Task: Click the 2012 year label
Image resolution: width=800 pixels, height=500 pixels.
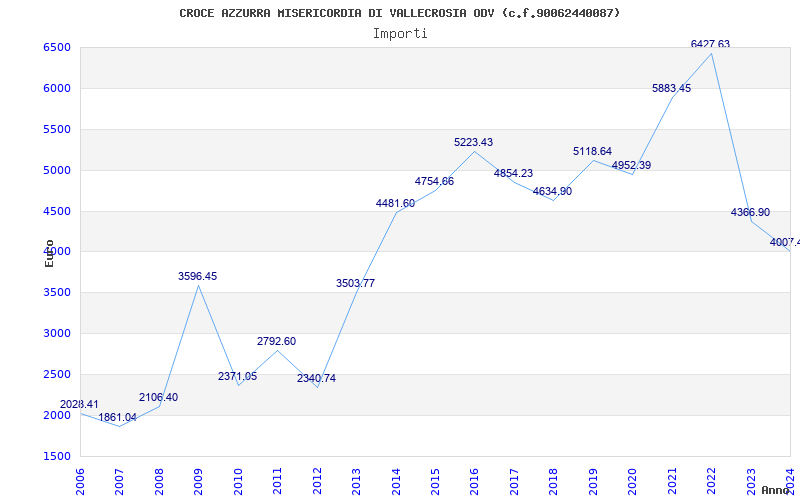Action: 316,481
